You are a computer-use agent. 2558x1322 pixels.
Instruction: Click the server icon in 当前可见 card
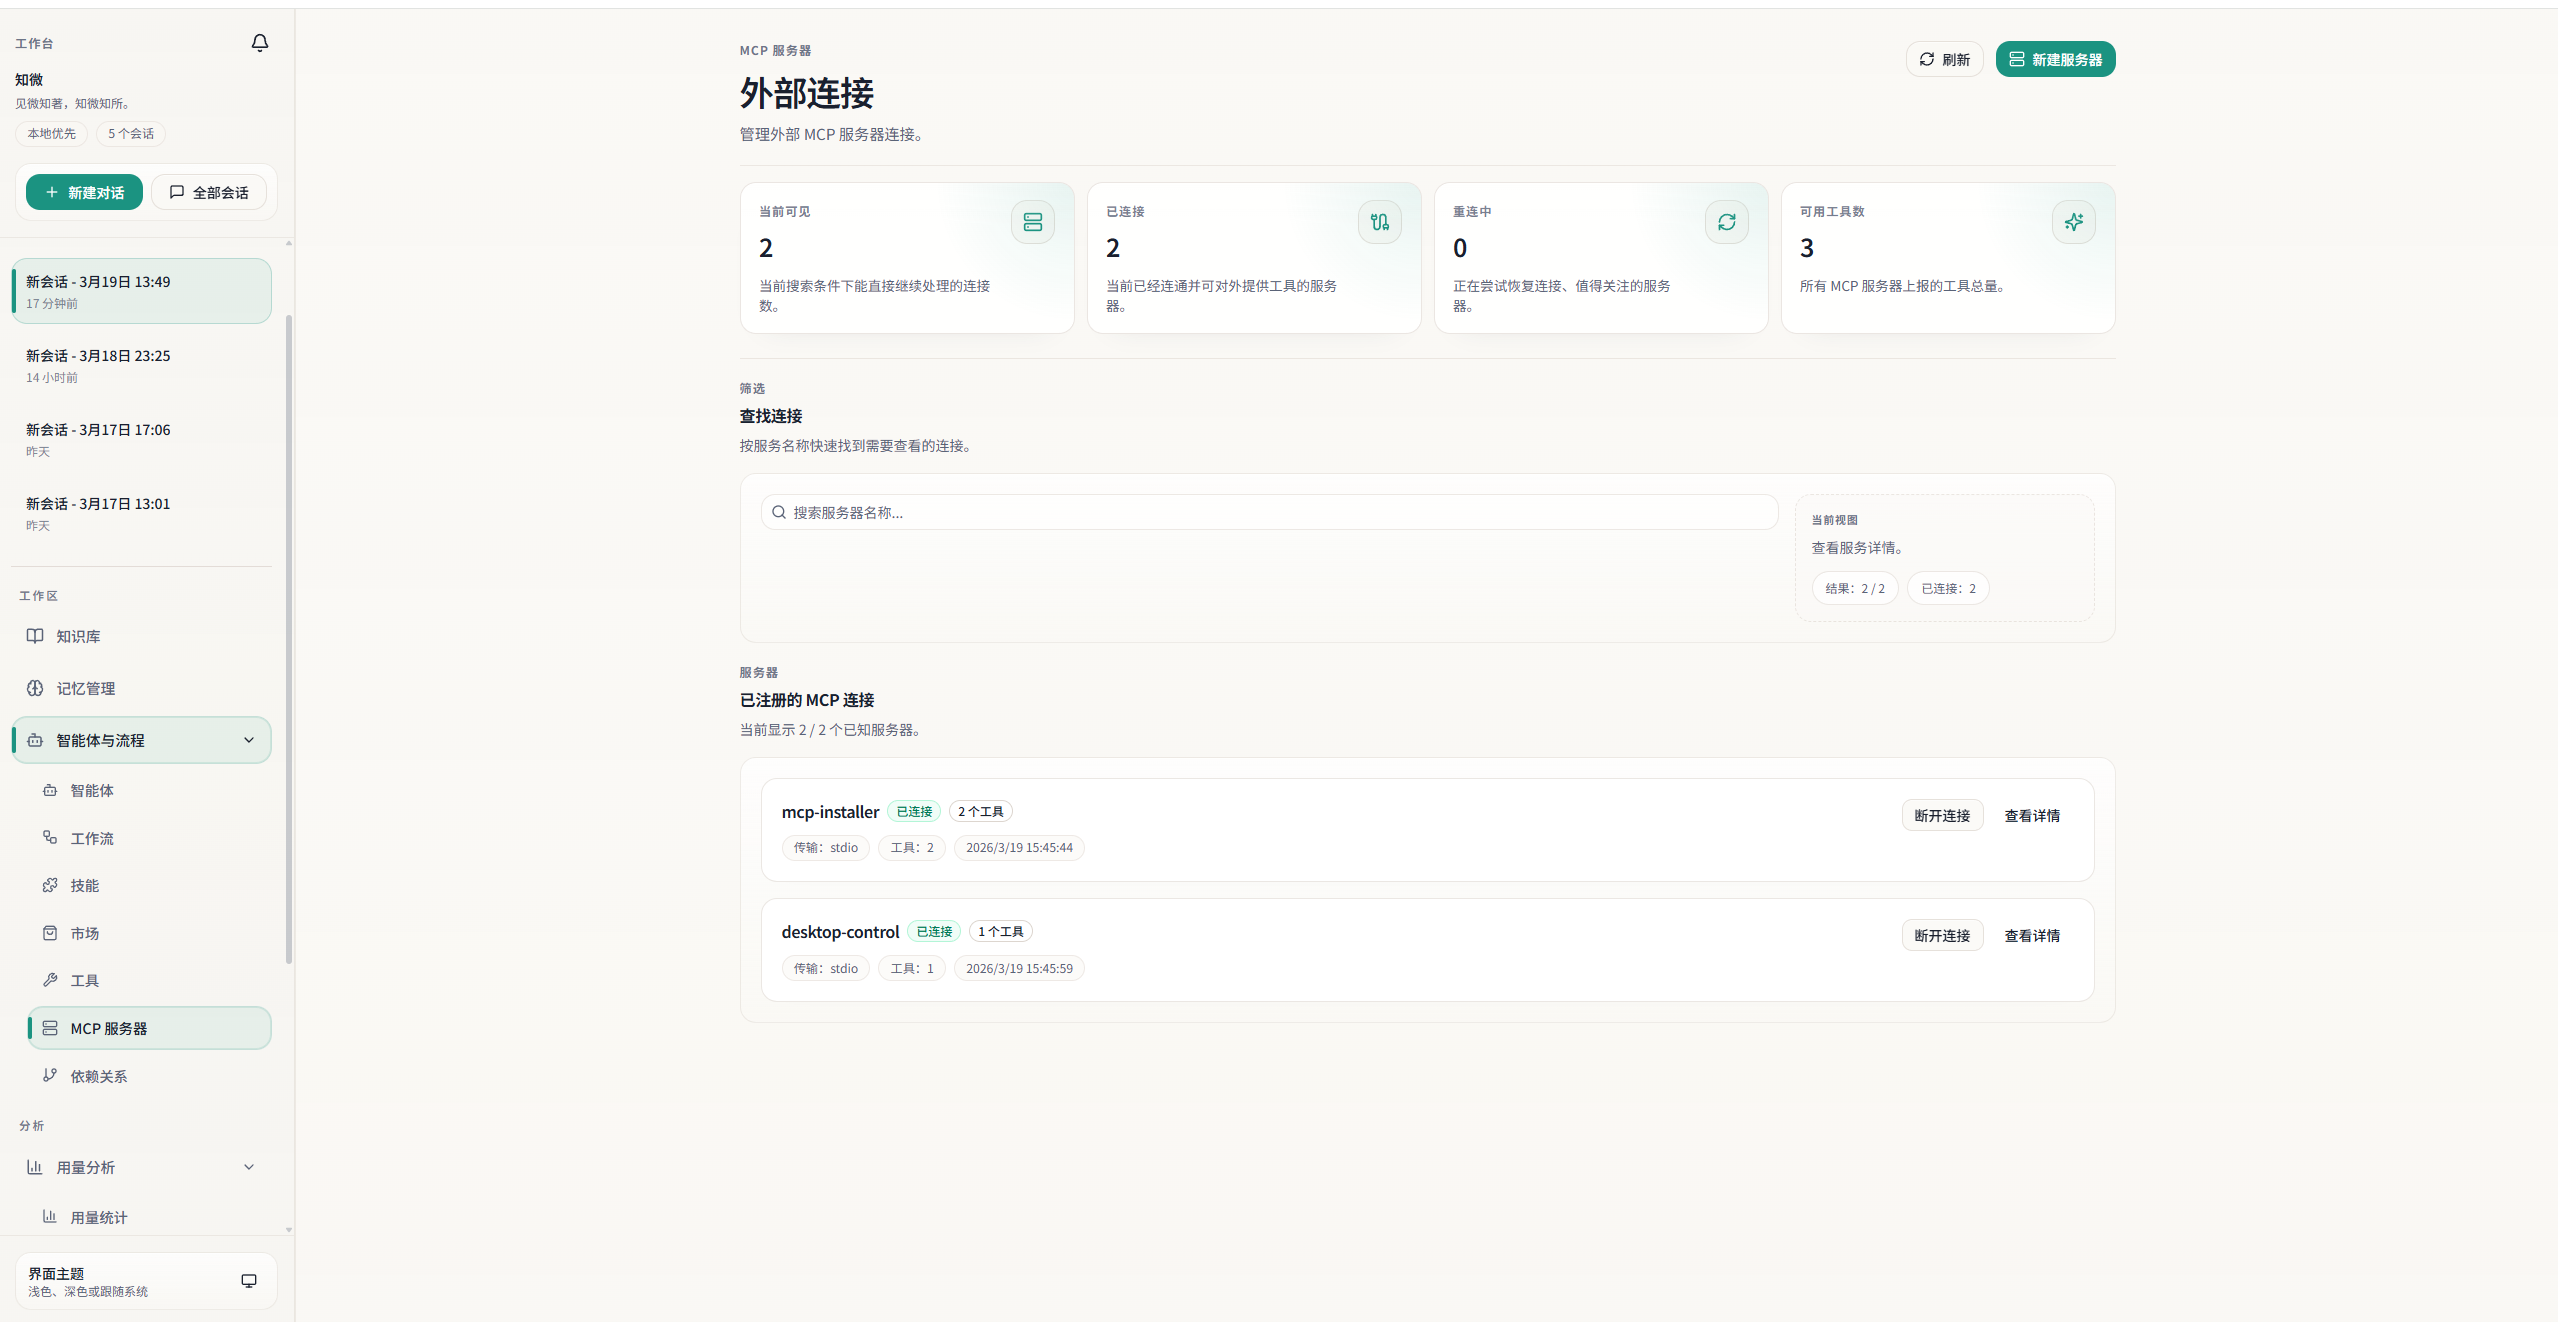(1032, 222)
